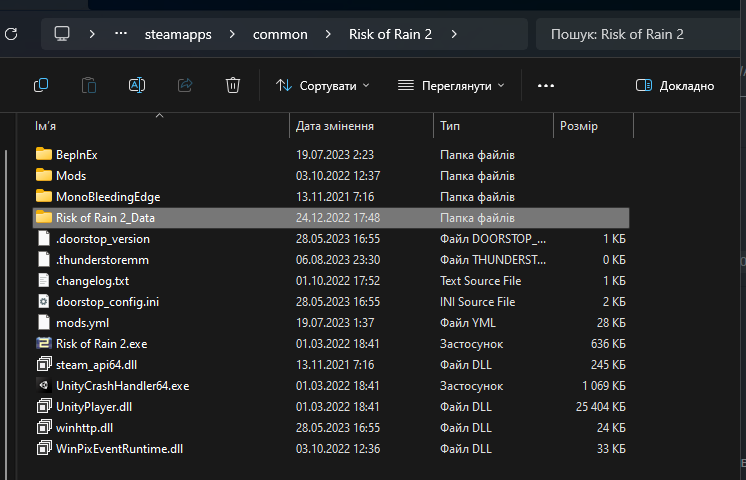
Task: Click the Risk of Rain 2 breadcrumb
Action: pos(390,34)
